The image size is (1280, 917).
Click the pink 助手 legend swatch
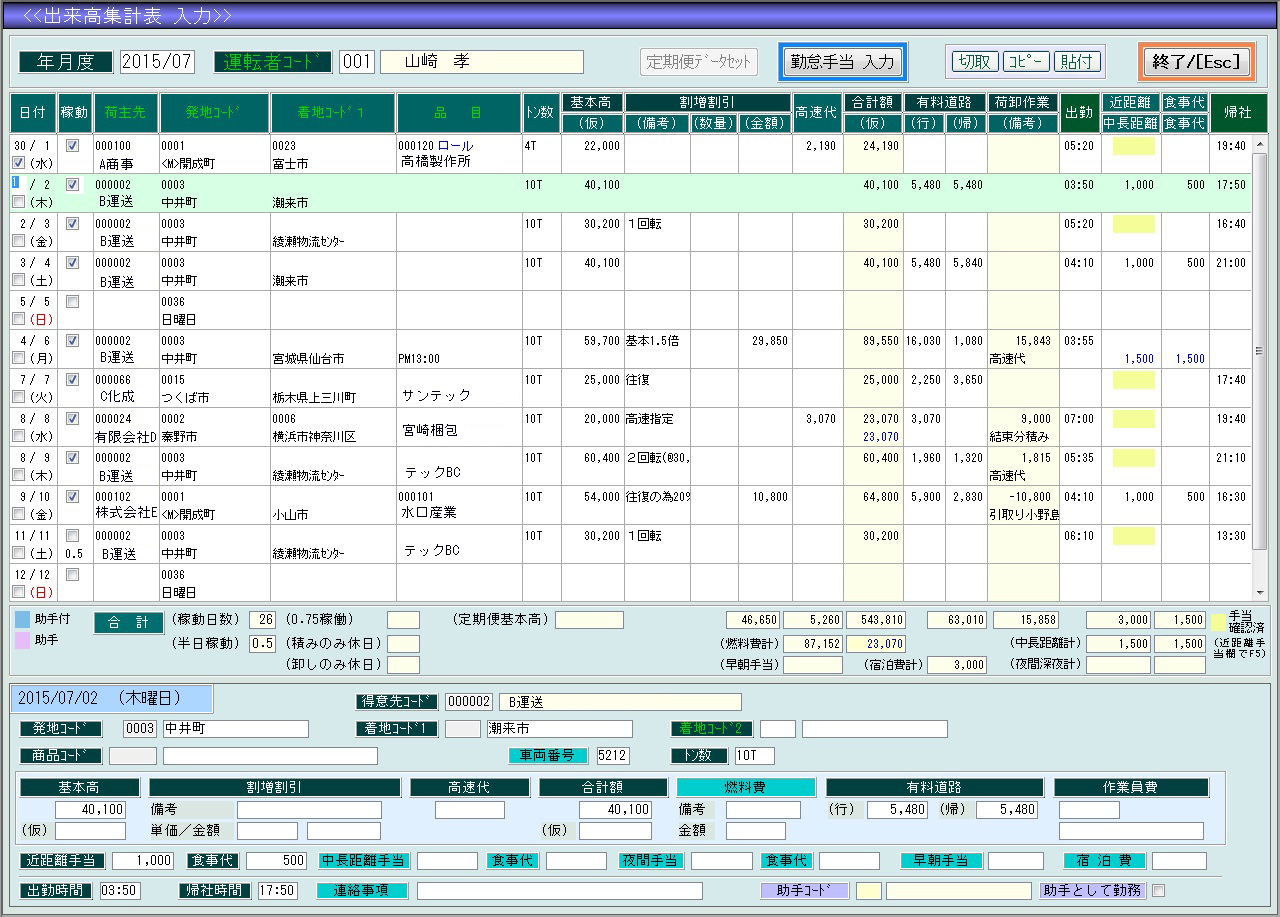point(22,639)
